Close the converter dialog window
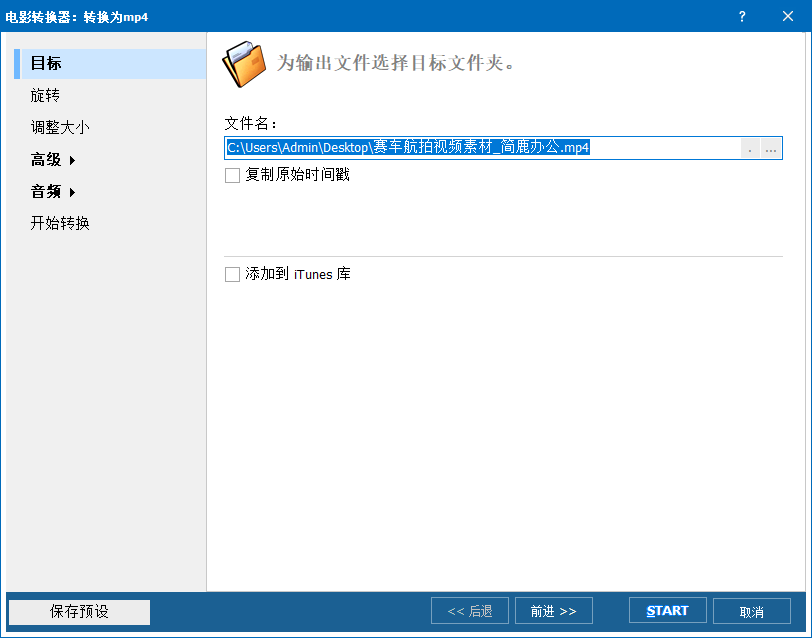This screenshot has height=638, width=812. coord(789,16)
